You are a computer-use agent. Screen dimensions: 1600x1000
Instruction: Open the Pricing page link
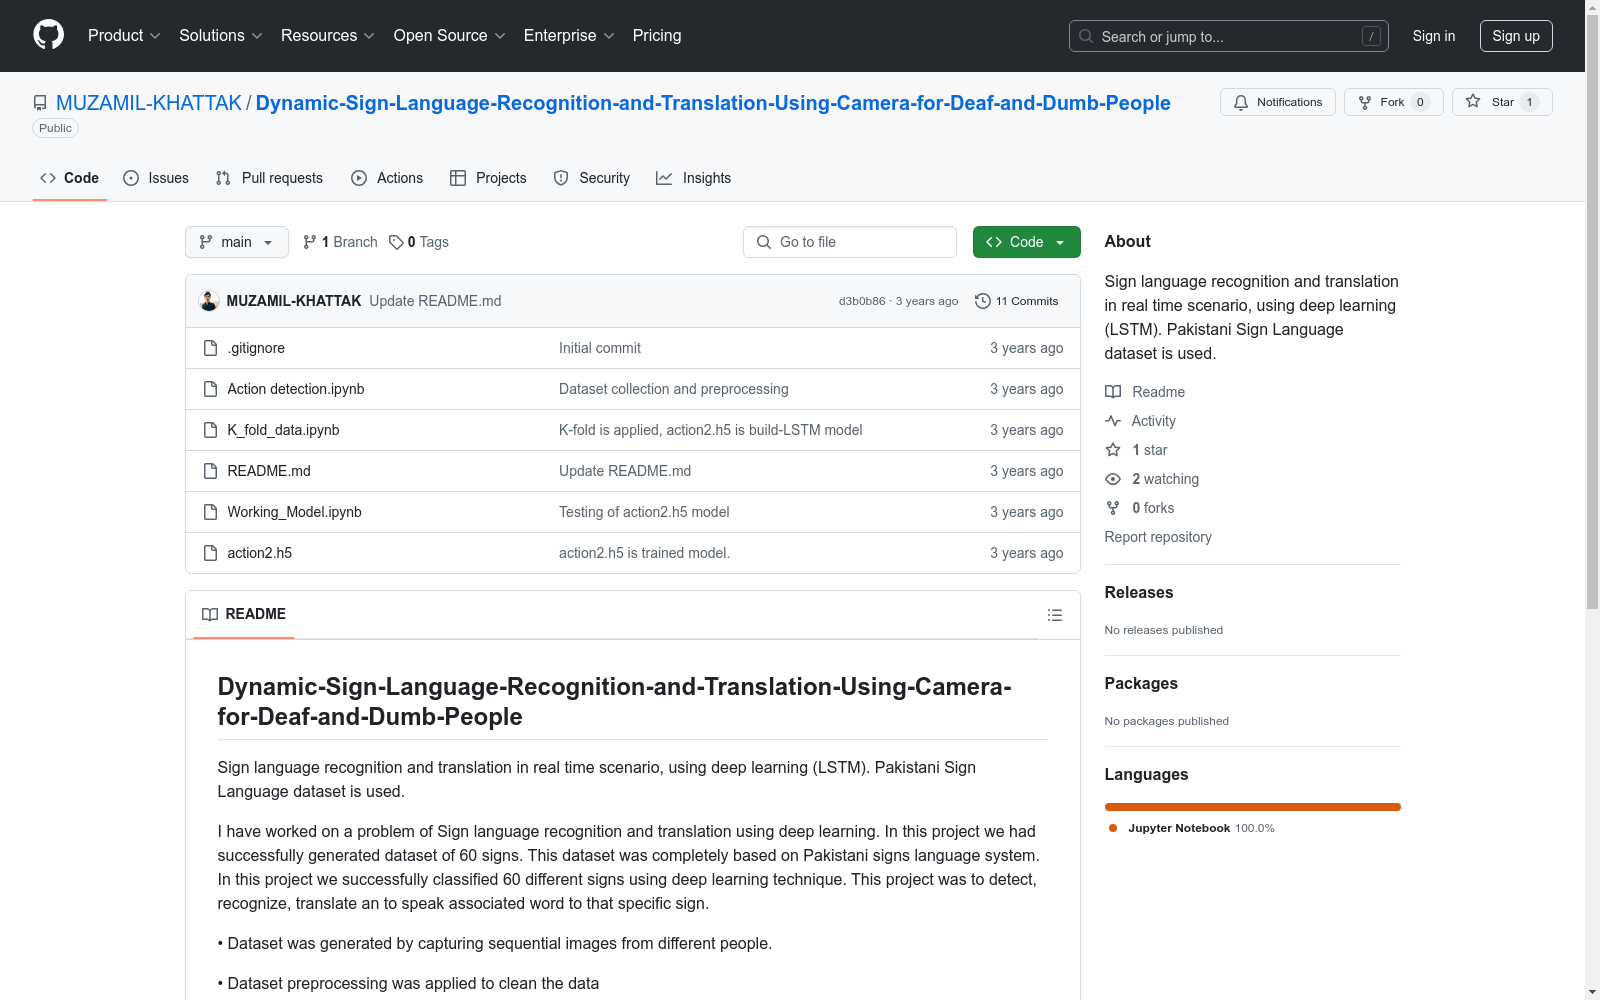[657, 36]
